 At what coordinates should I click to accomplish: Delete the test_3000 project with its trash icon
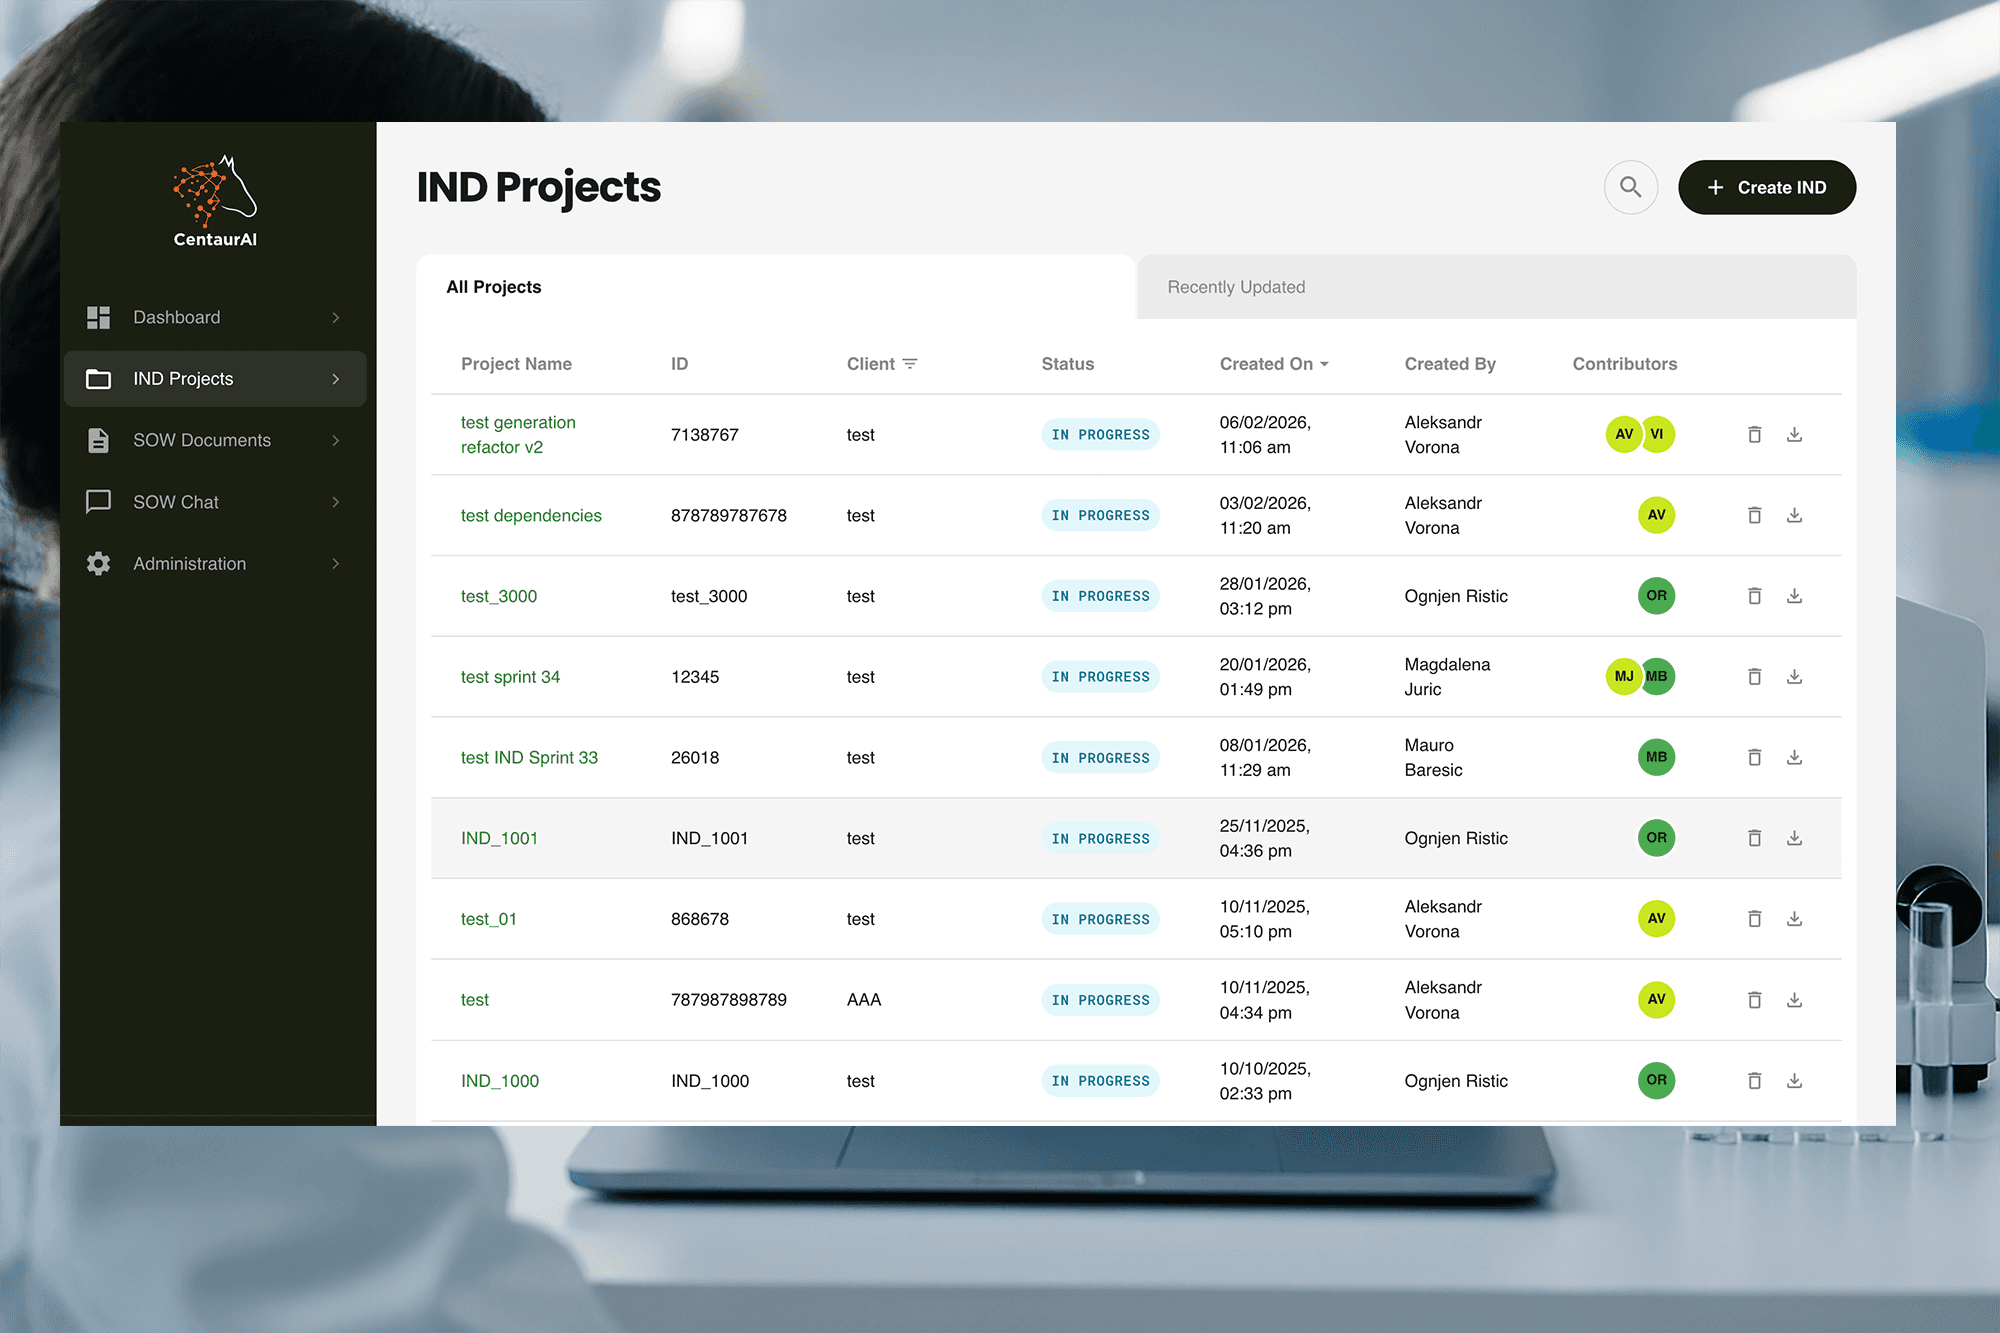coord(1754,595)
